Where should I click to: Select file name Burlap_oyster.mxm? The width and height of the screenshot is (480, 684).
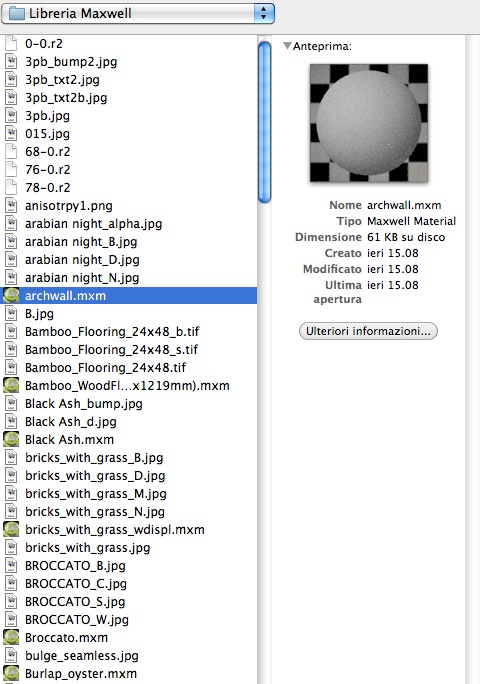81,674
